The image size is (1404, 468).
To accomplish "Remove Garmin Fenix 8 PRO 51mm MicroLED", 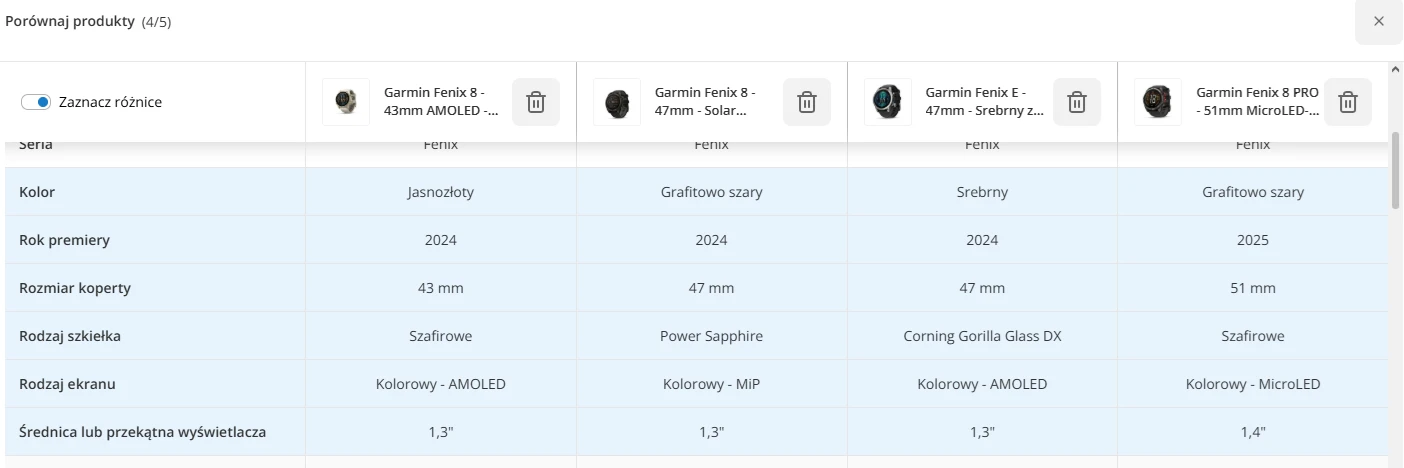I will (x=1348, y=102).
